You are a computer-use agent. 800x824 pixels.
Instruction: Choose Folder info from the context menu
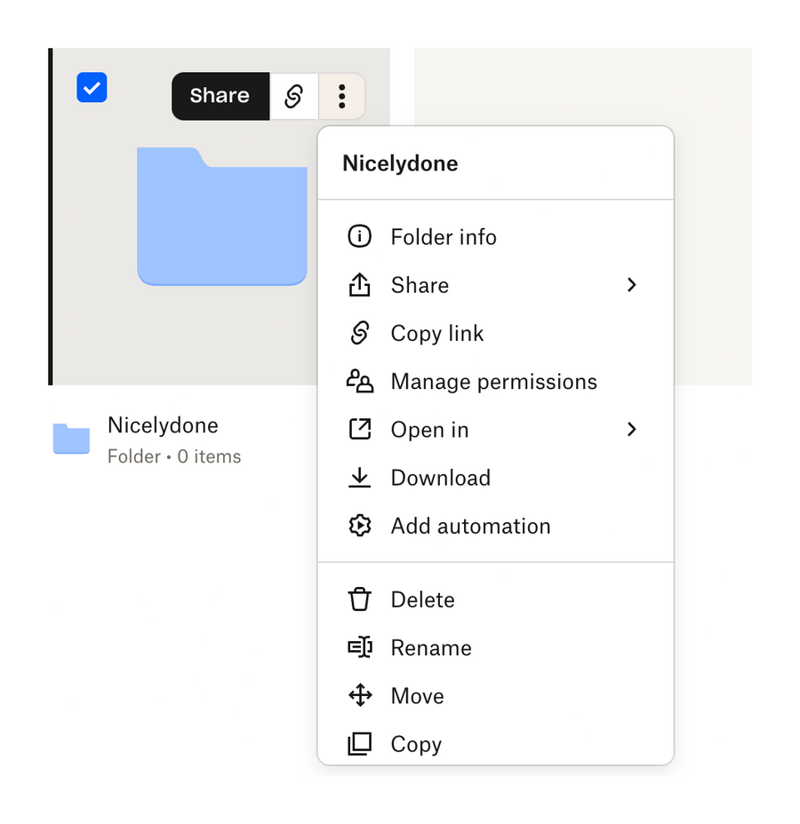(x=443, y=237)
